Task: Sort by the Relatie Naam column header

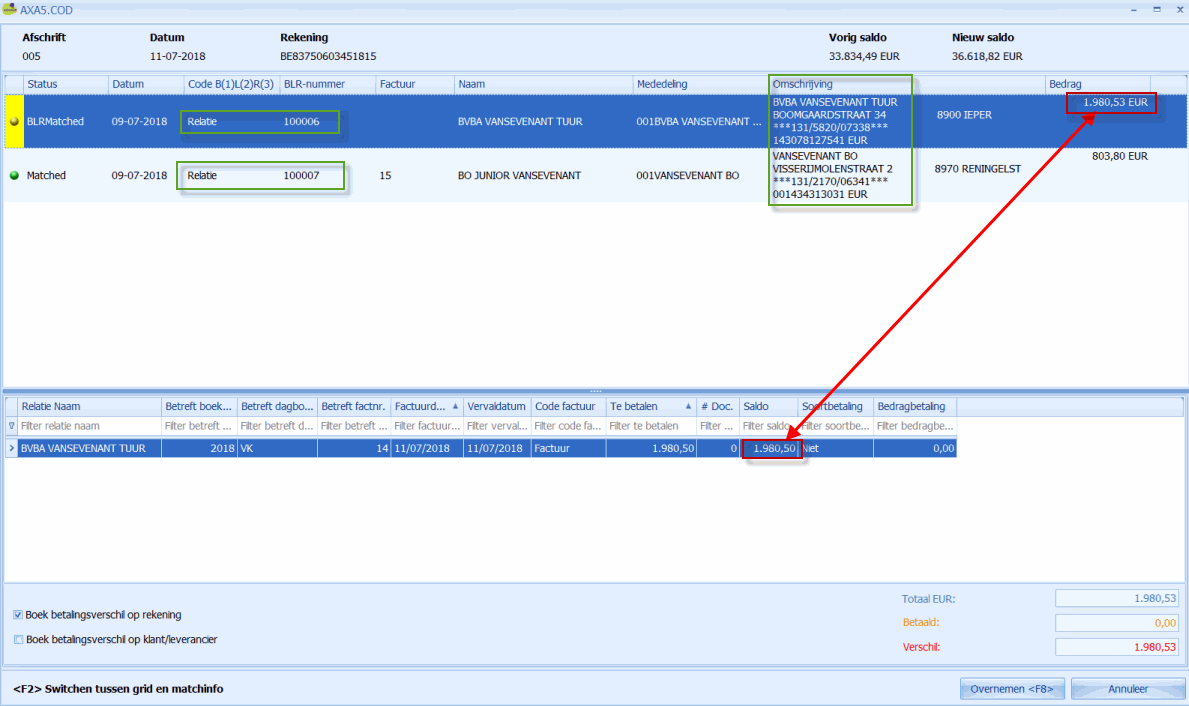Action: pos(90,407)
